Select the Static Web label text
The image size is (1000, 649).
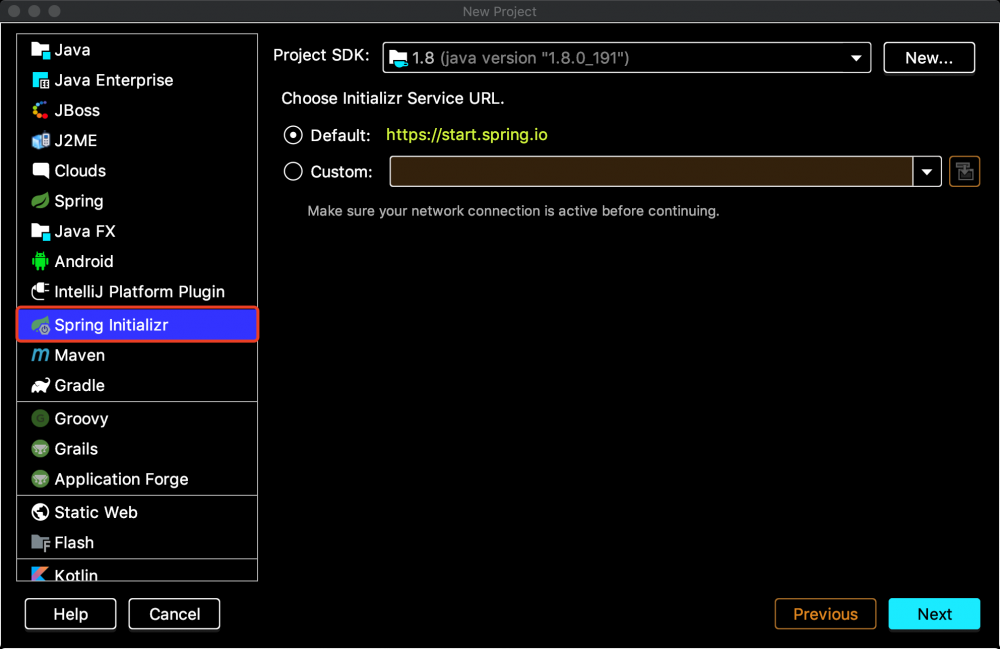(x=96, y=512)
